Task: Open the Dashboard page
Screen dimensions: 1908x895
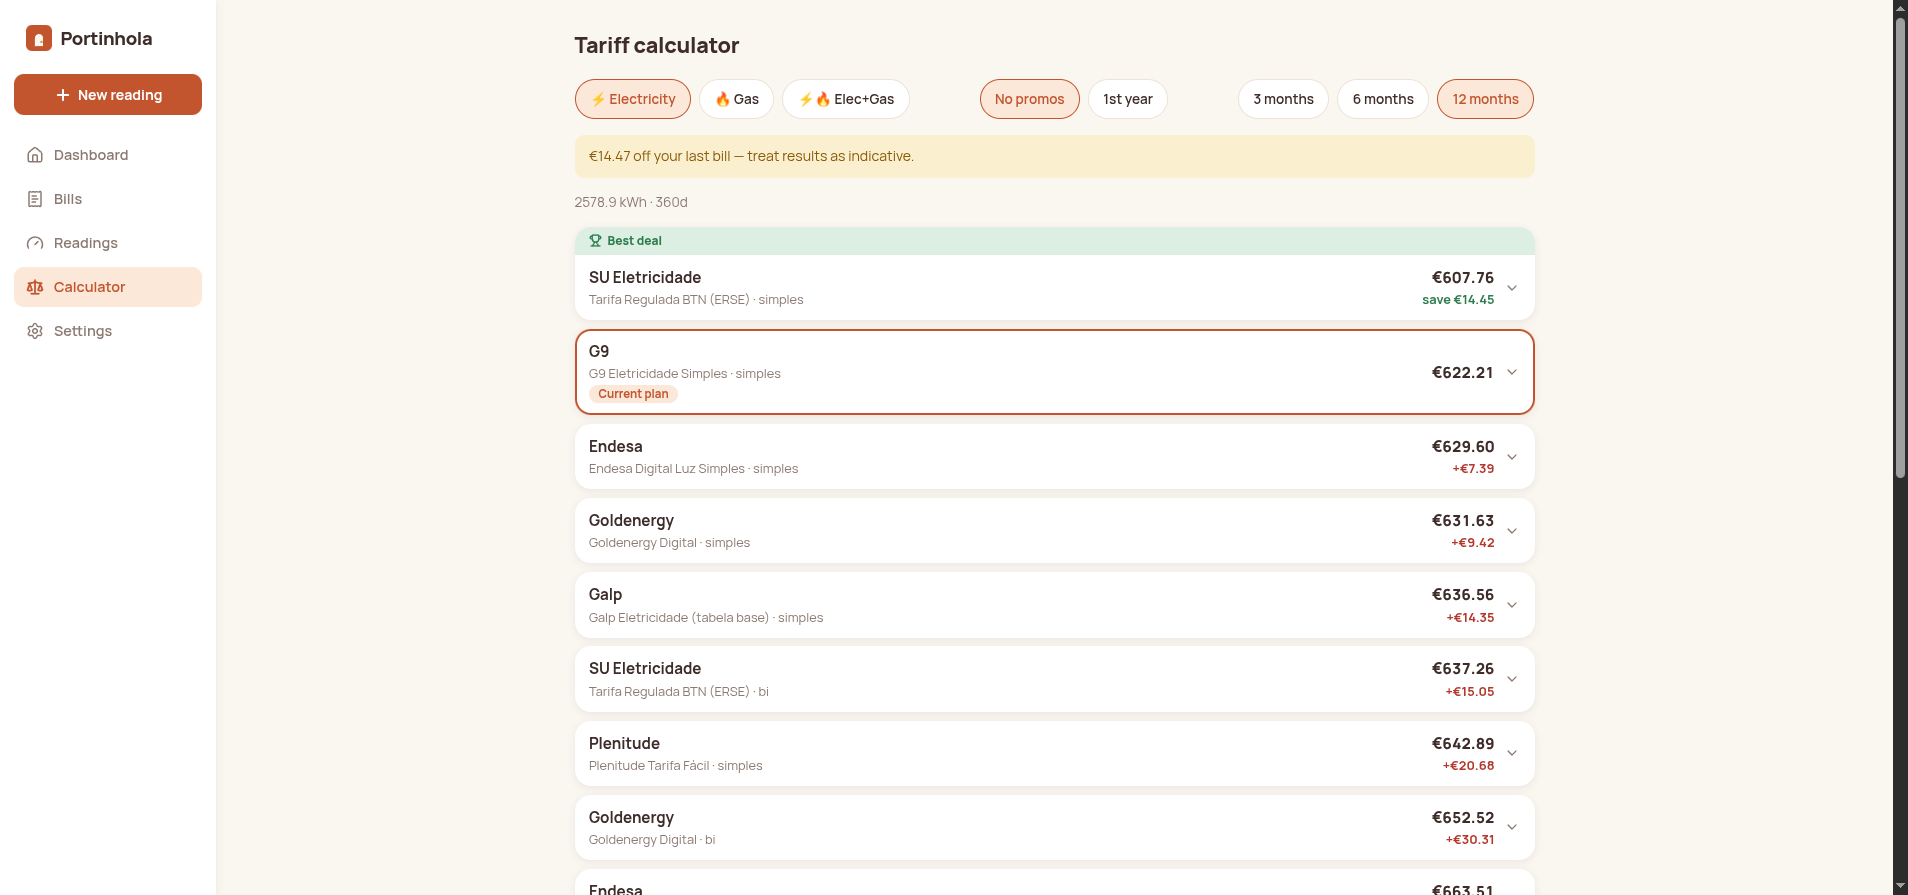Action: coord(108,155)
